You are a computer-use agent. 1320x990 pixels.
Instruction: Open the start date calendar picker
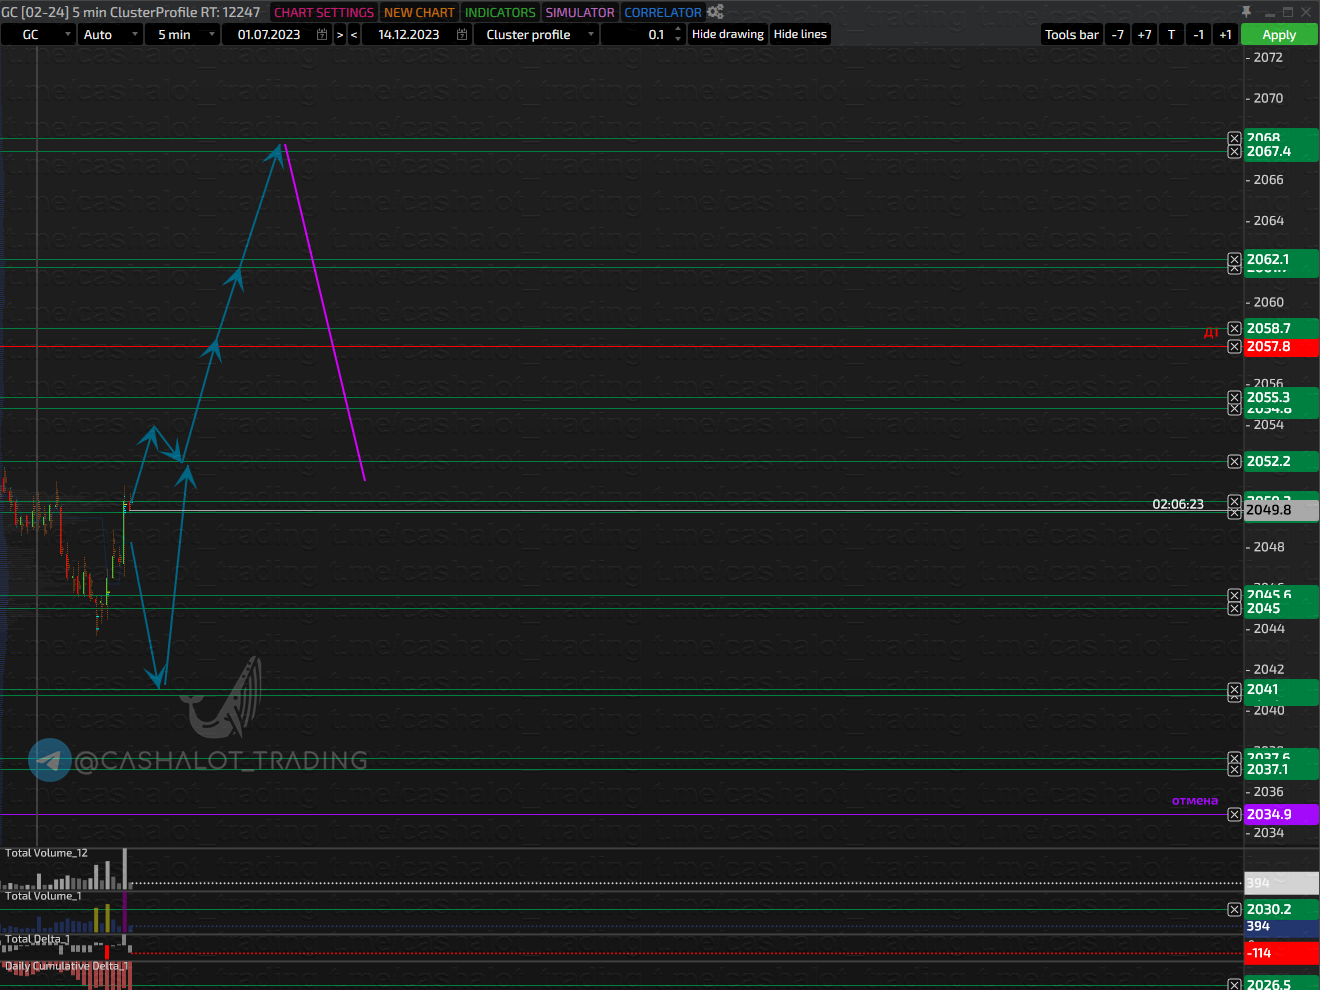(322, 34)
